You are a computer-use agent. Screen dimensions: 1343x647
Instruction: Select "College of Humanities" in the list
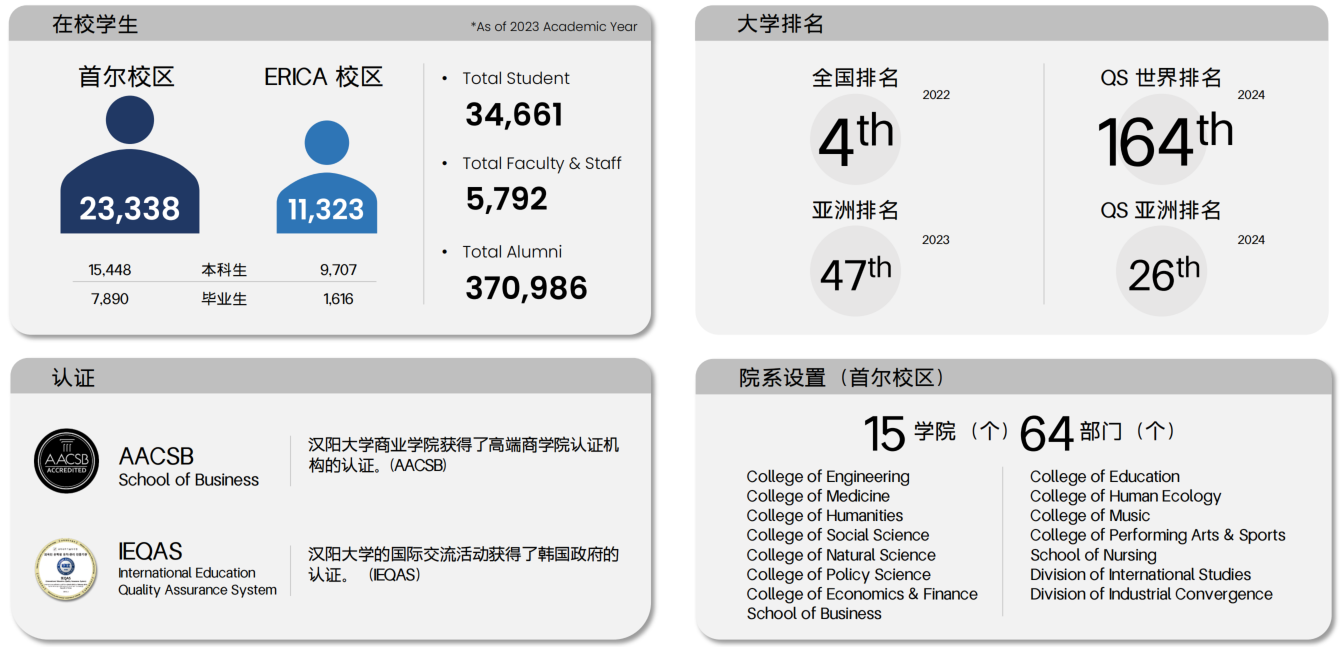pos(825,516)
